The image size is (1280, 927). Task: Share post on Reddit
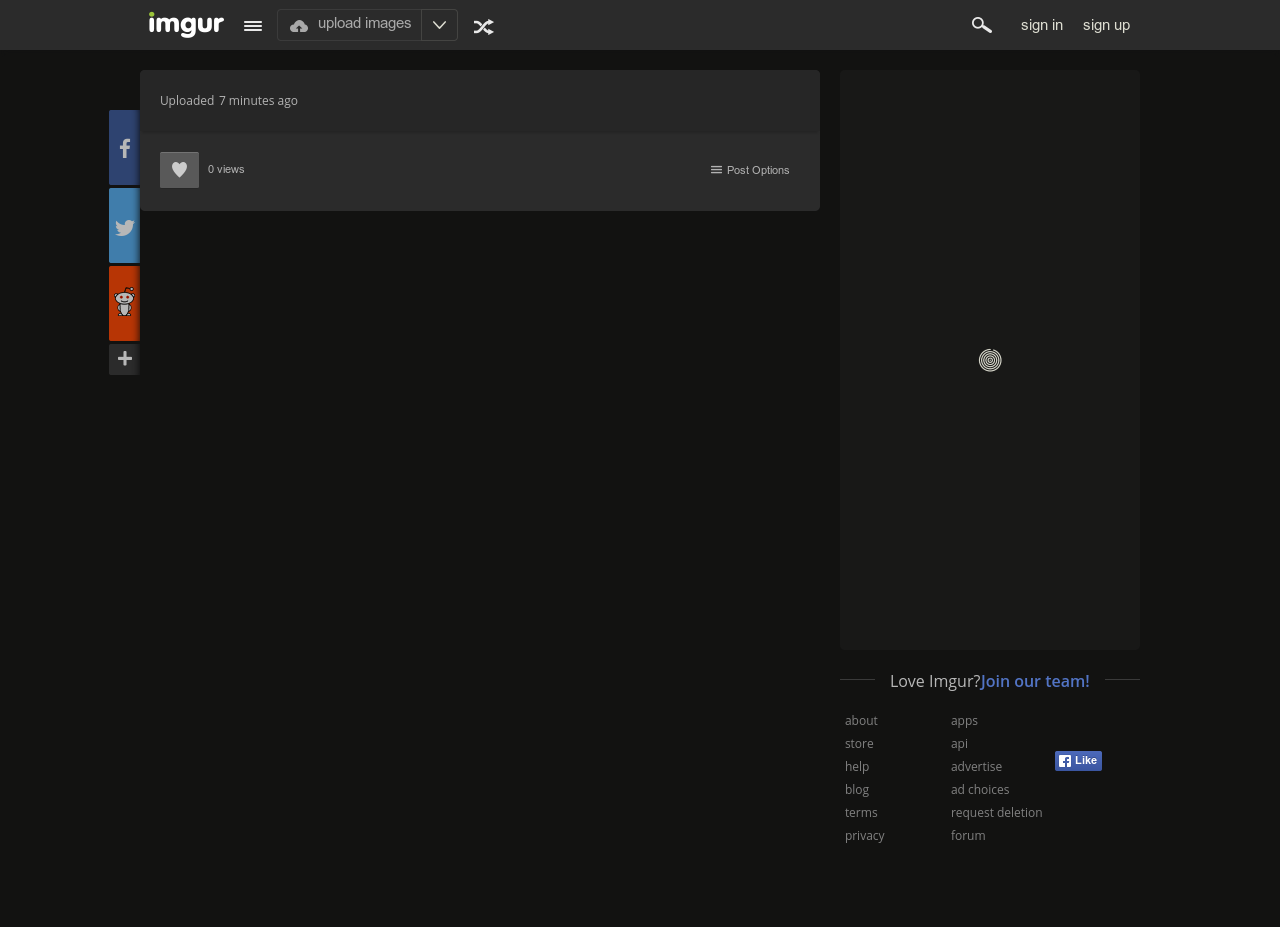(x=124, y=304)
